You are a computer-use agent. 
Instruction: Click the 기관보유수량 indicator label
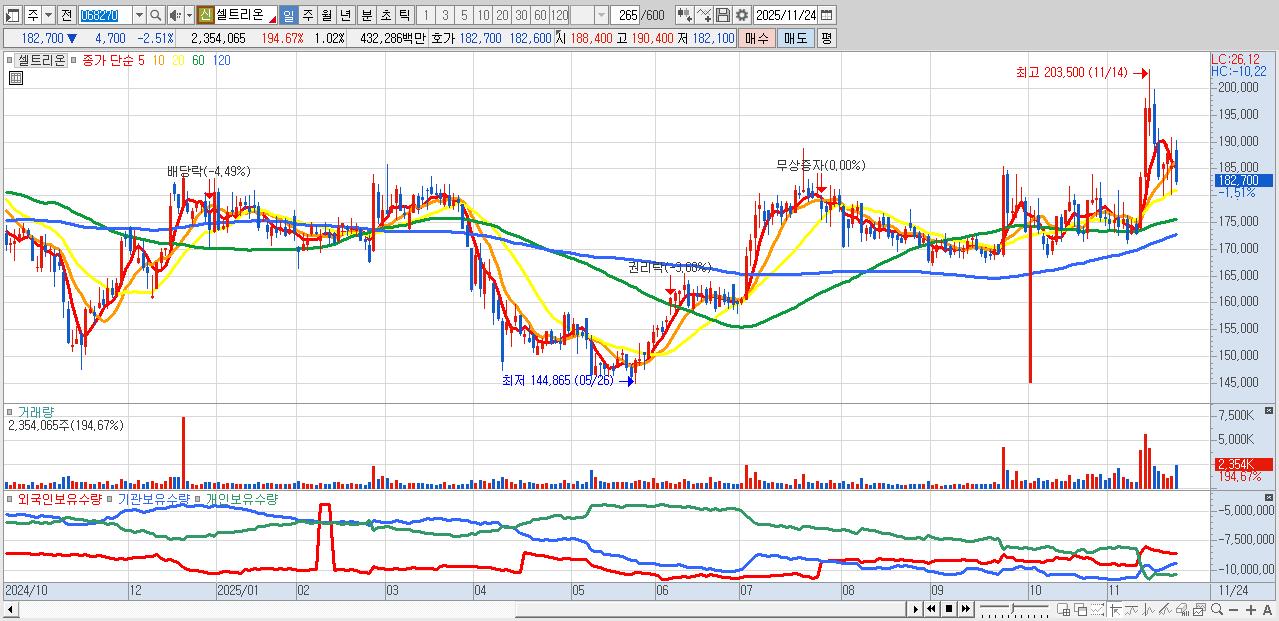[155, 498]
